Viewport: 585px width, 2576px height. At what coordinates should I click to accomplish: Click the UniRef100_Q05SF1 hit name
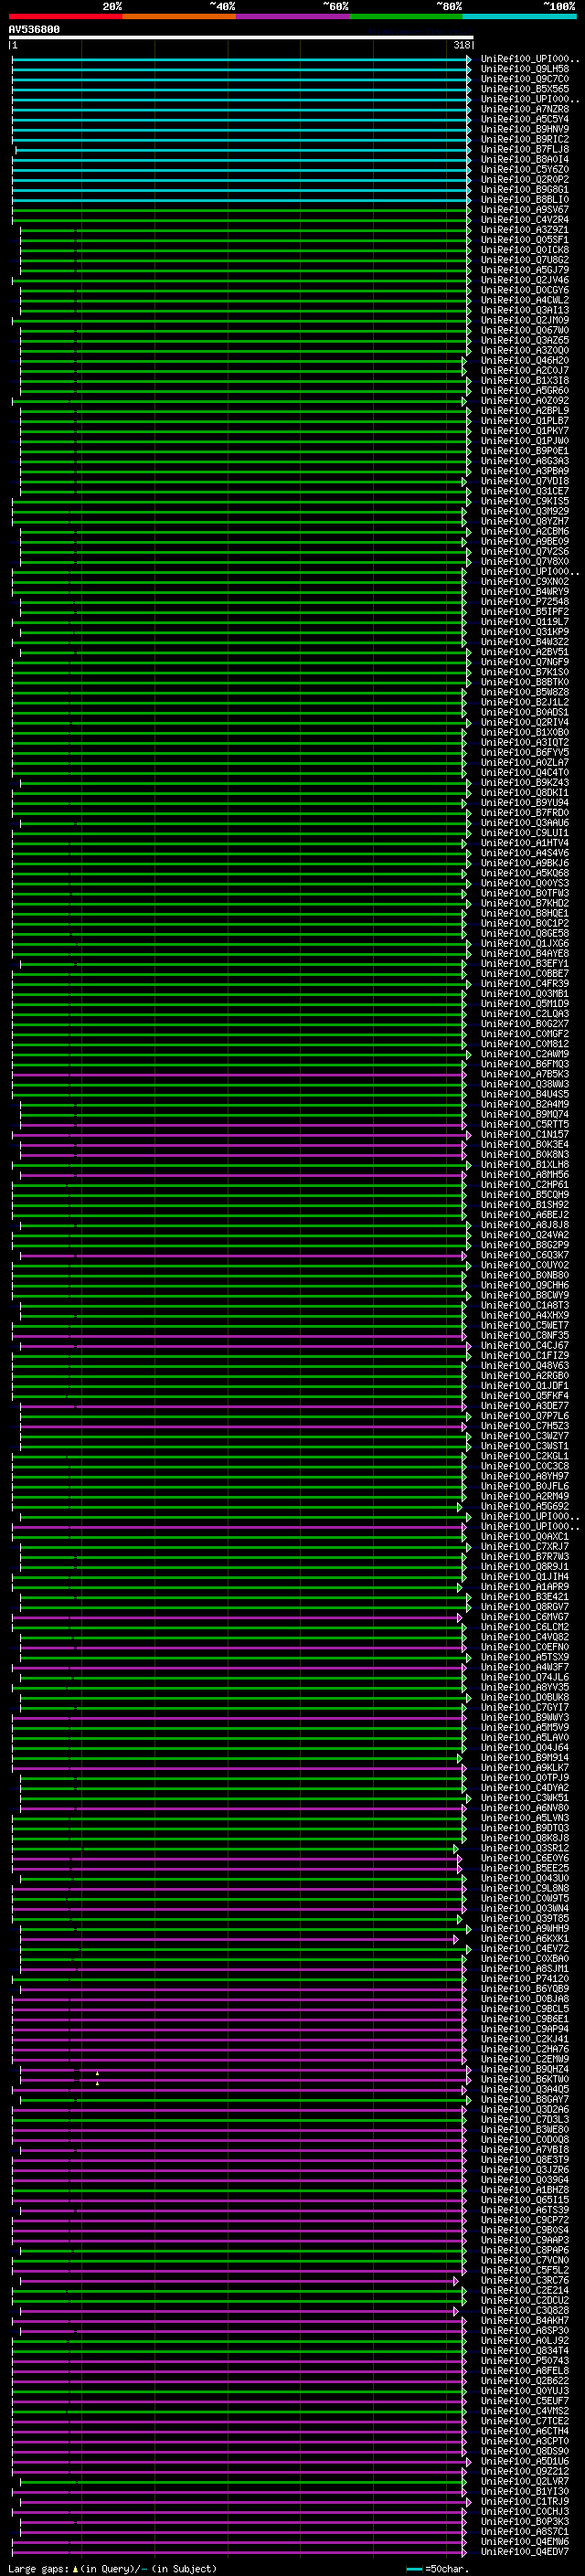[525, 240]
